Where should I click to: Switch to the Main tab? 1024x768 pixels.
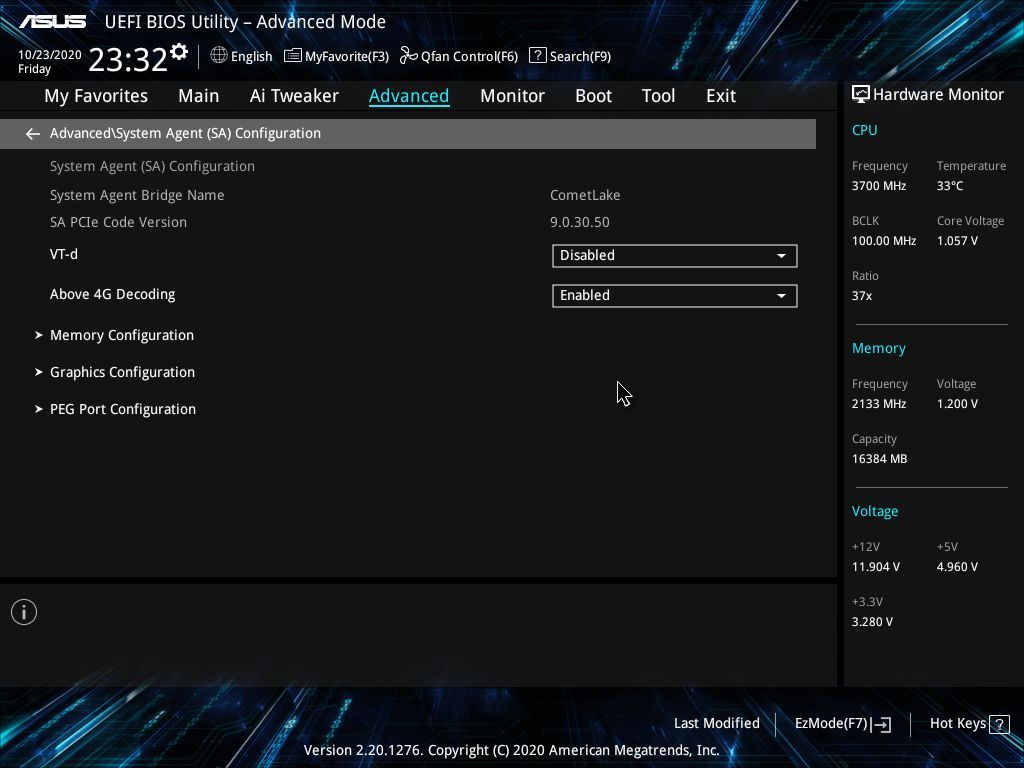[x=199, y=96]
